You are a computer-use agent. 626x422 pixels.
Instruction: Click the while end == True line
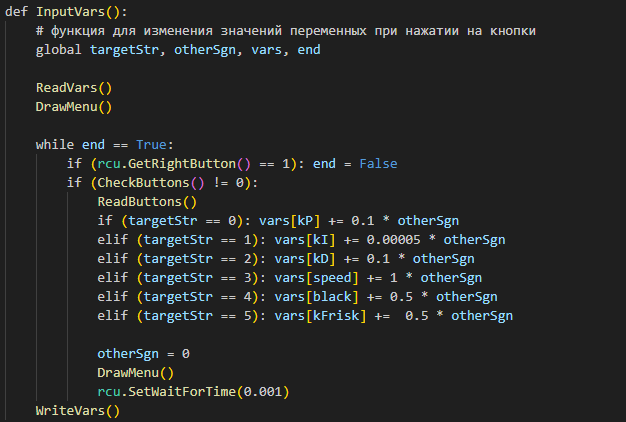coord(104,144)
